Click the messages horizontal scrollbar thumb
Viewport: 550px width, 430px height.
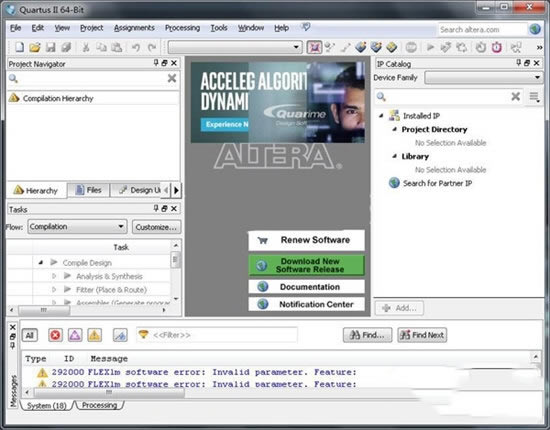pos(109,392)
